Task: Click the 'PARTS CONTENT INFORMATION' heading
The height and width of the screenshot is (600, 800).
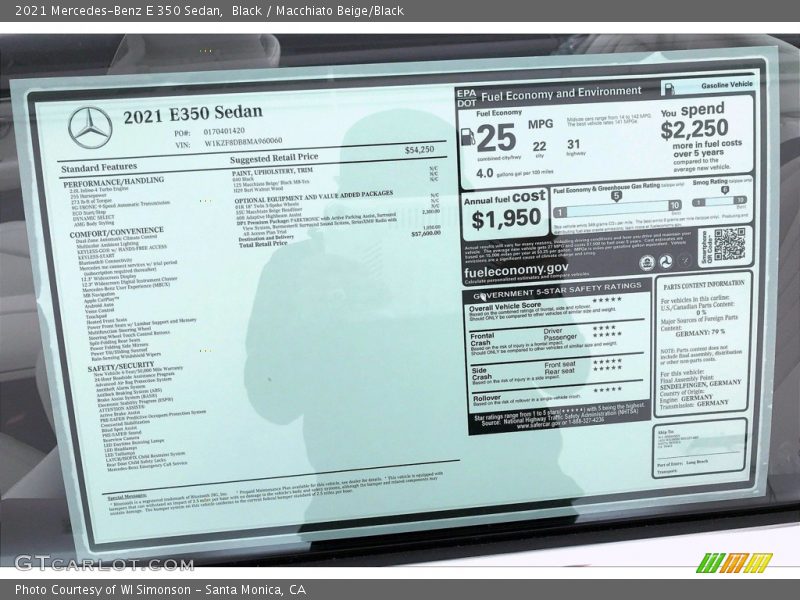Action: (704, 285)
